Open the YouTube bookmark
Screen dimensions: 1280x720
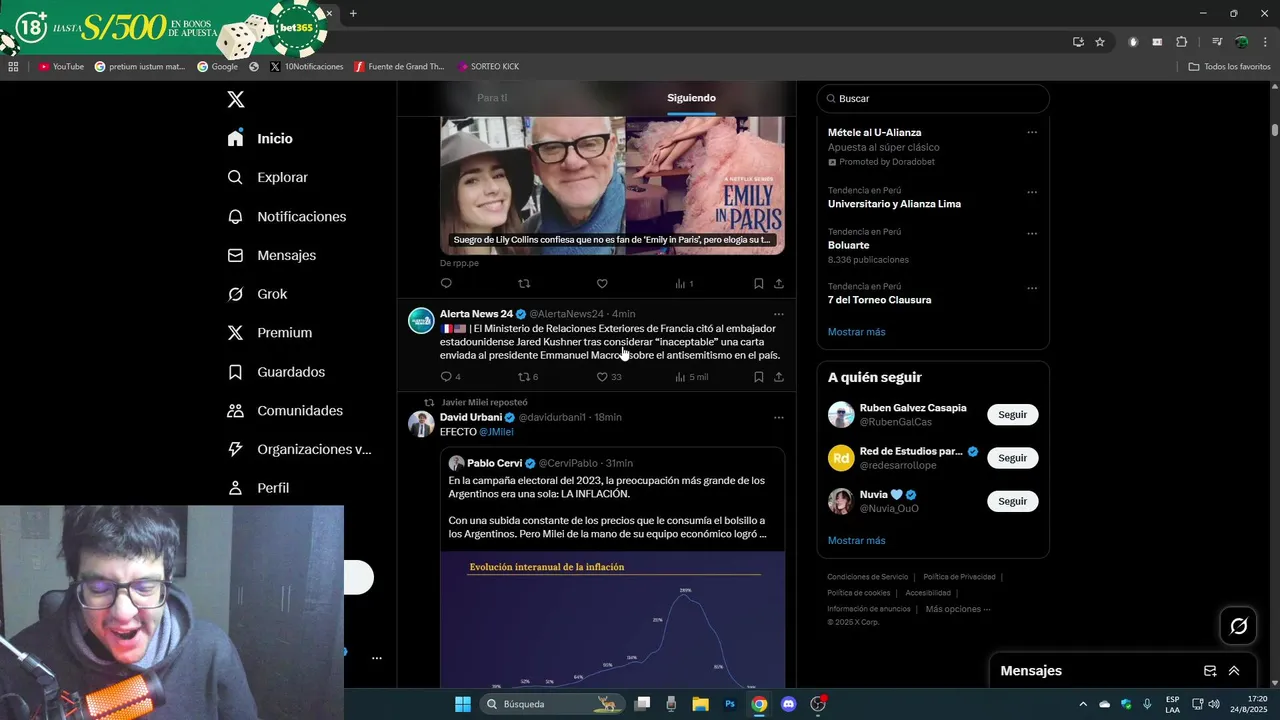(61, 67)
